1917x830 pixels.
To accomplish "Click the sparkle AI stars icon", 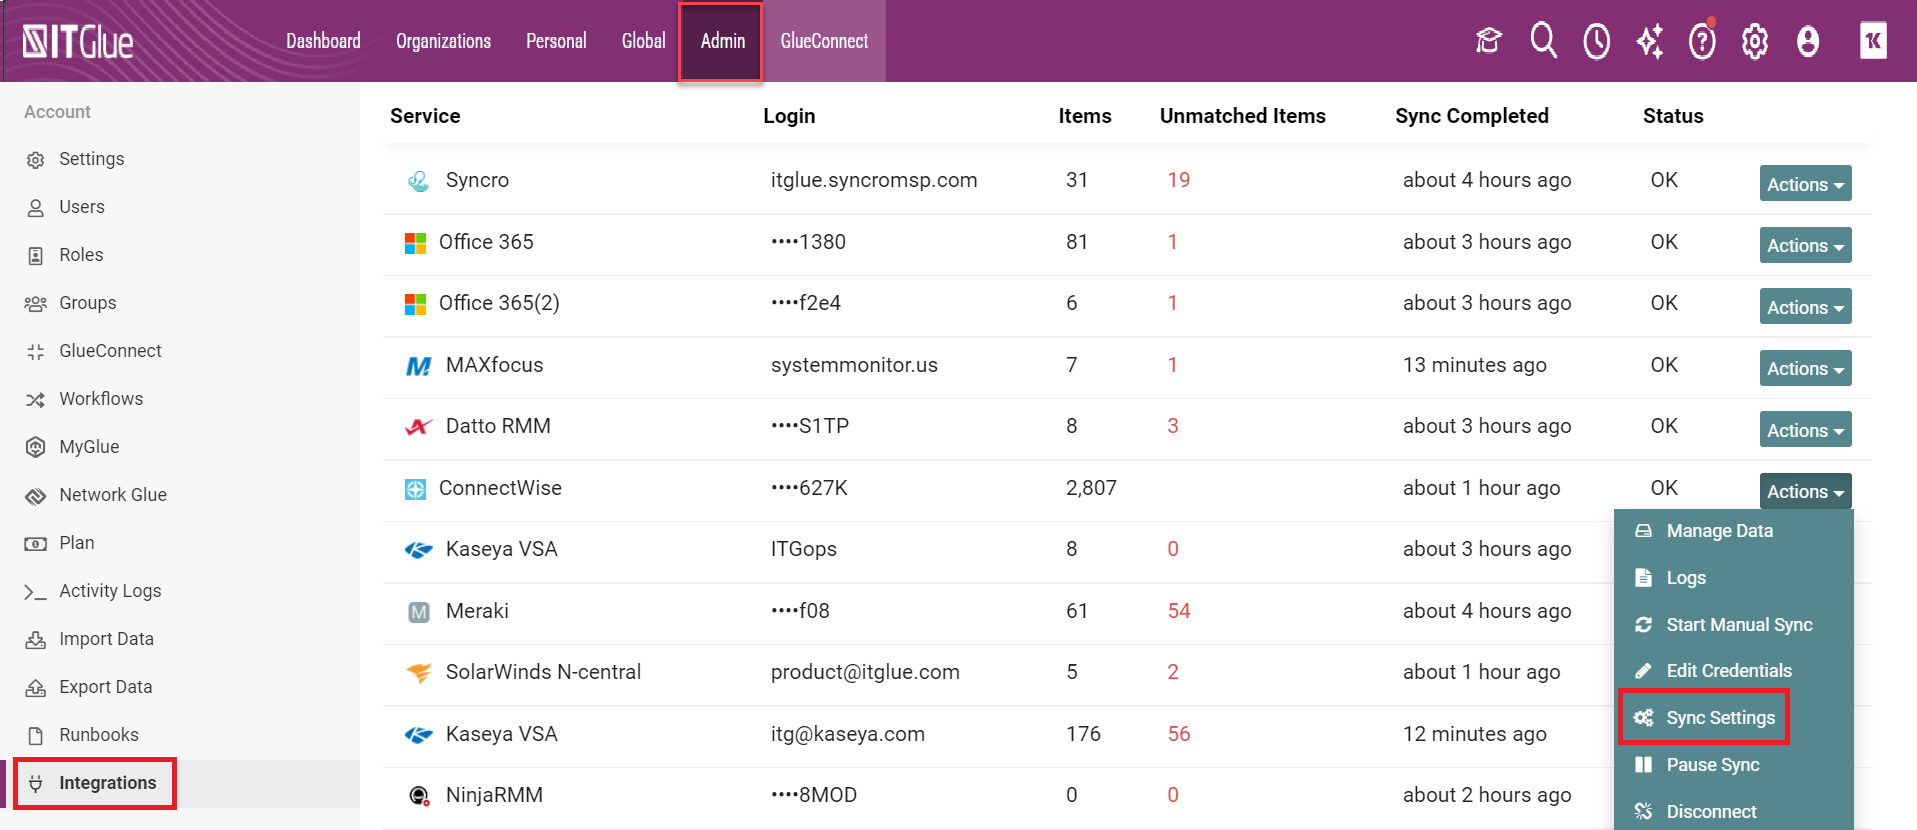I will [x=1650, y=41].
